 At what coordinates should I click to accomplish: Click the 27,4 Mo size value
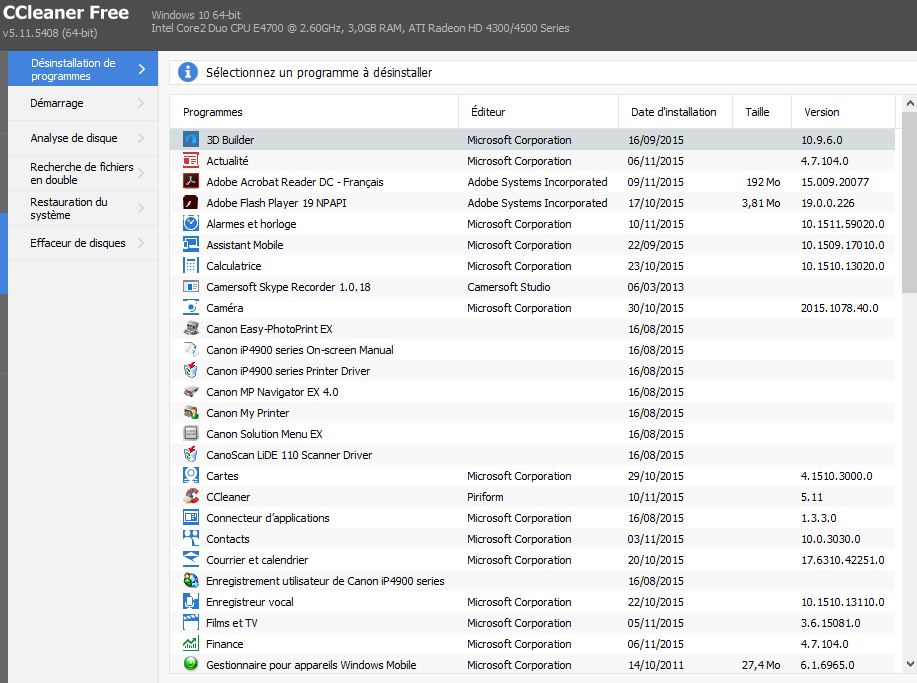761,665
